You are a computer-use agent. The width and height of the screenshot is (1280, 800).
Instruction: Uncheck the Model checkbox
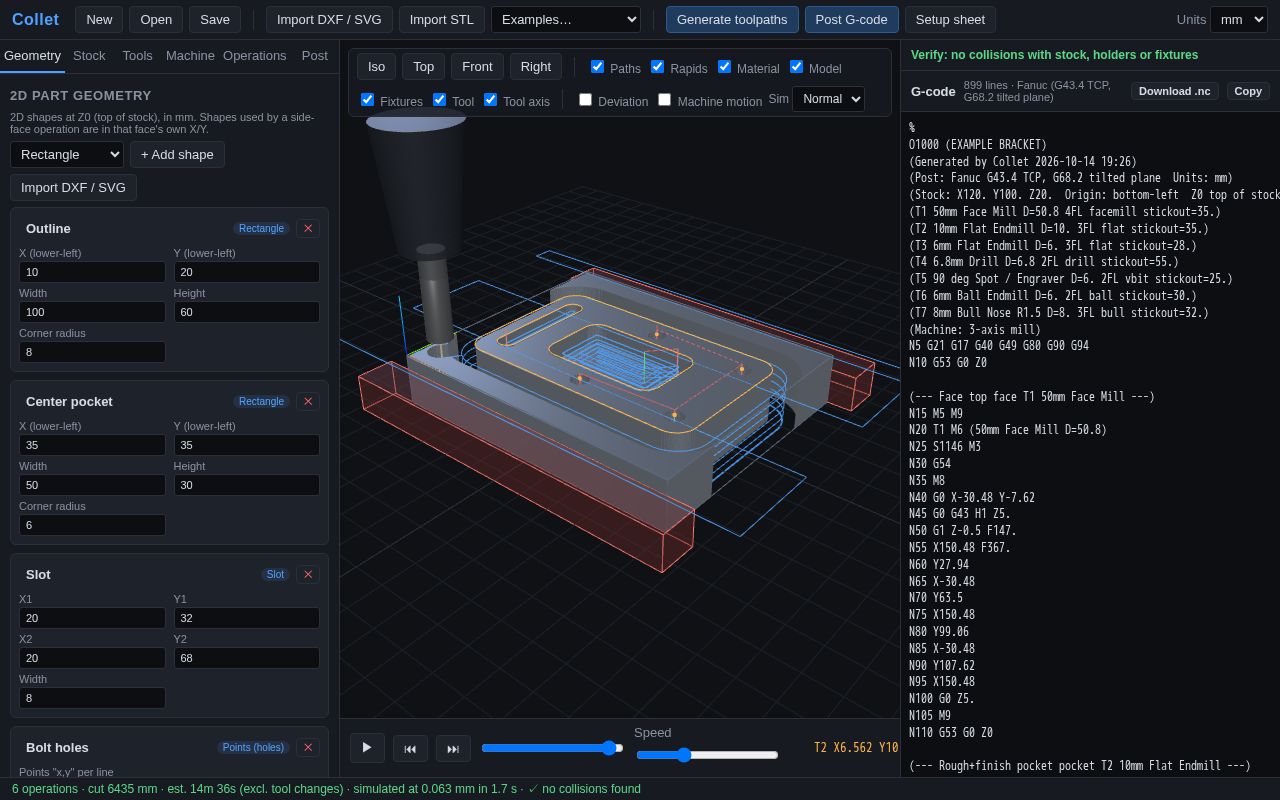796,67
